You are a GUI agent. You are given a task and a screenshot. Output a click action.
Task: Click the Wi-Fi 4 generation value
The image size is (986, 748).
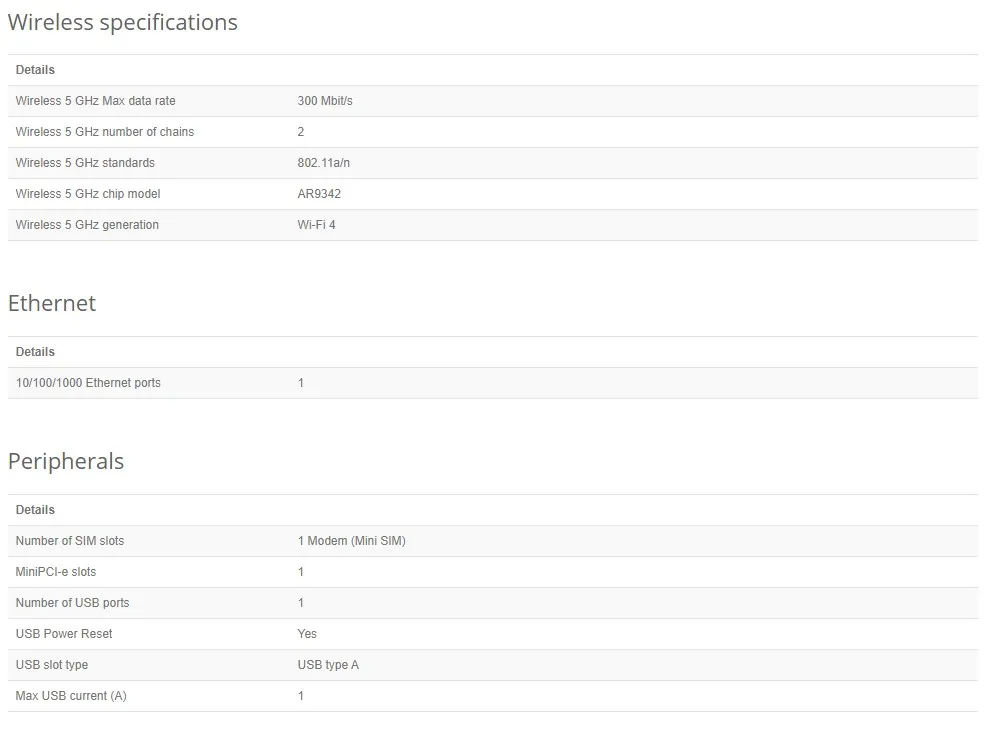(316, 225)
